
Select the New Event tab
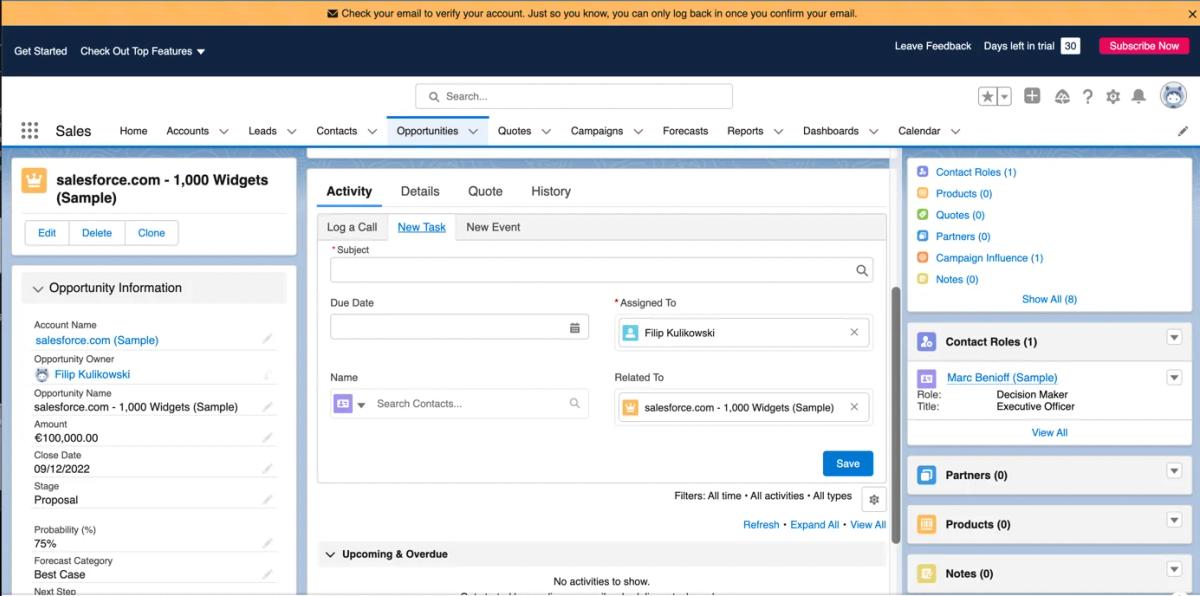pos(493,227)
